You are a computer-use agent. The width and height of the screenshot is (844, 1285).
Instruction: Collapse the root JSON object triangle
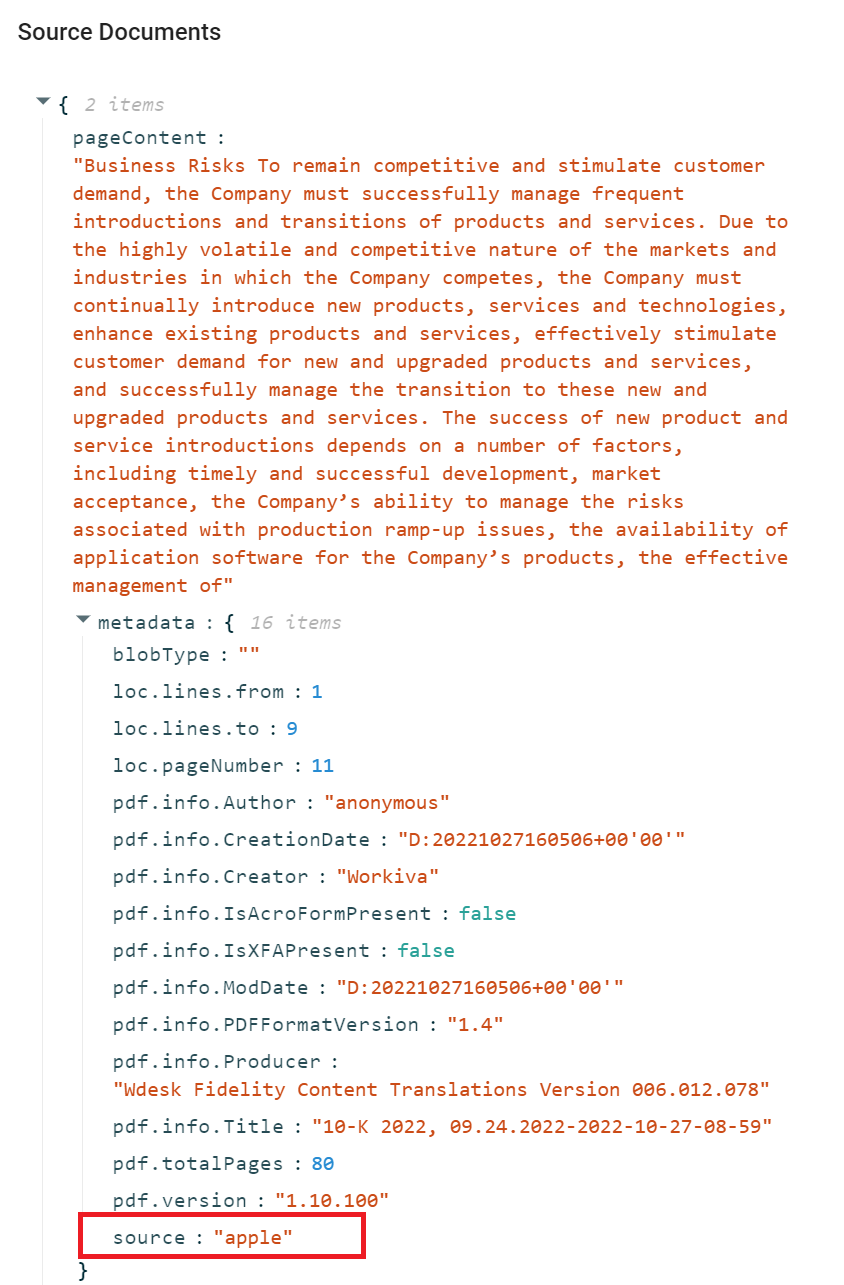pyautogui.click(x=43, y=101)
